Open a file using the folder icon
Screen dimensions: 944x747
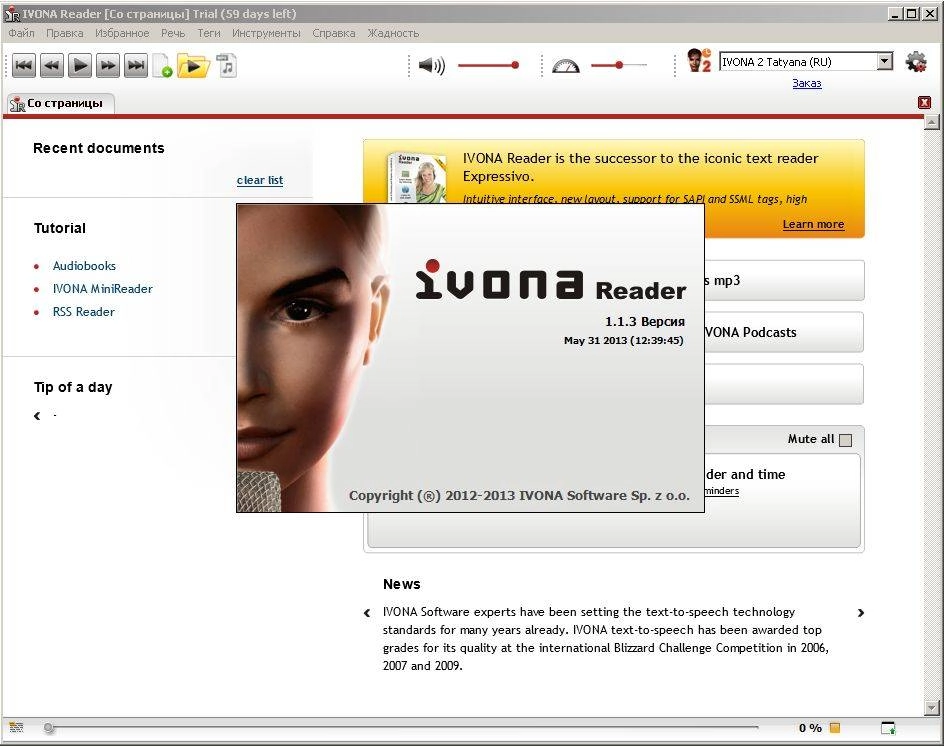click(x=191, y=65)
